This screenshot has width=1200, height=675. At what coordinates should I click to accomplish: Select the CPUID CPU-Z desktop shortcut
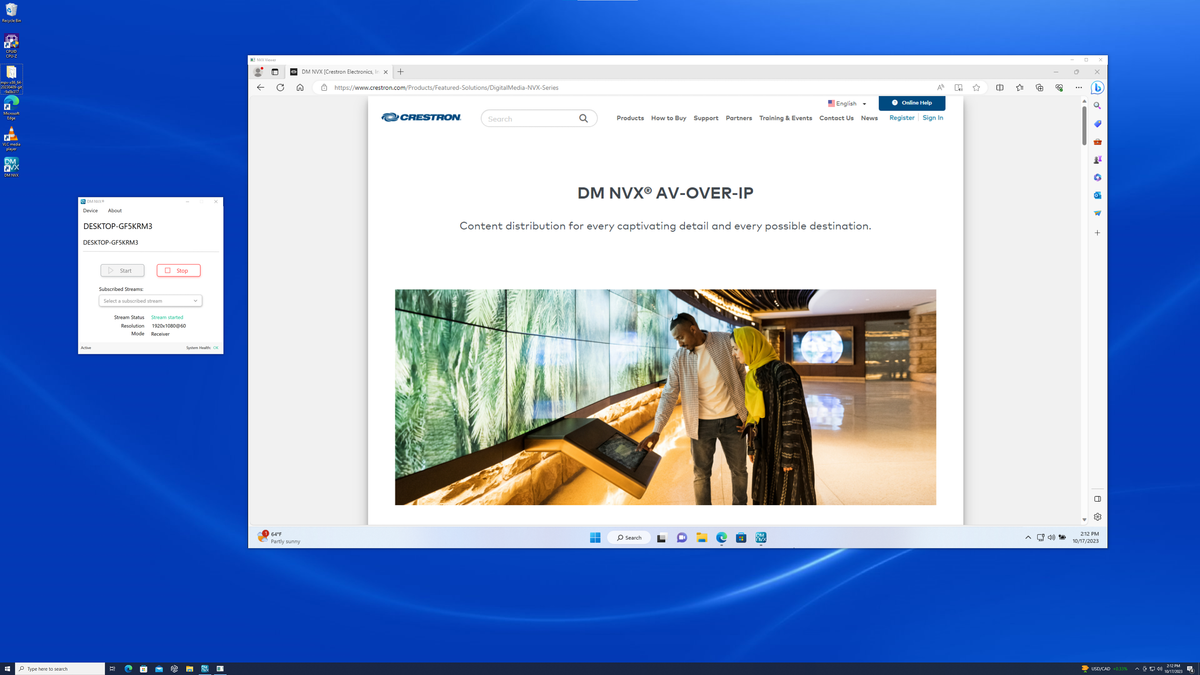pyautogui.click(x=11, y=46)
